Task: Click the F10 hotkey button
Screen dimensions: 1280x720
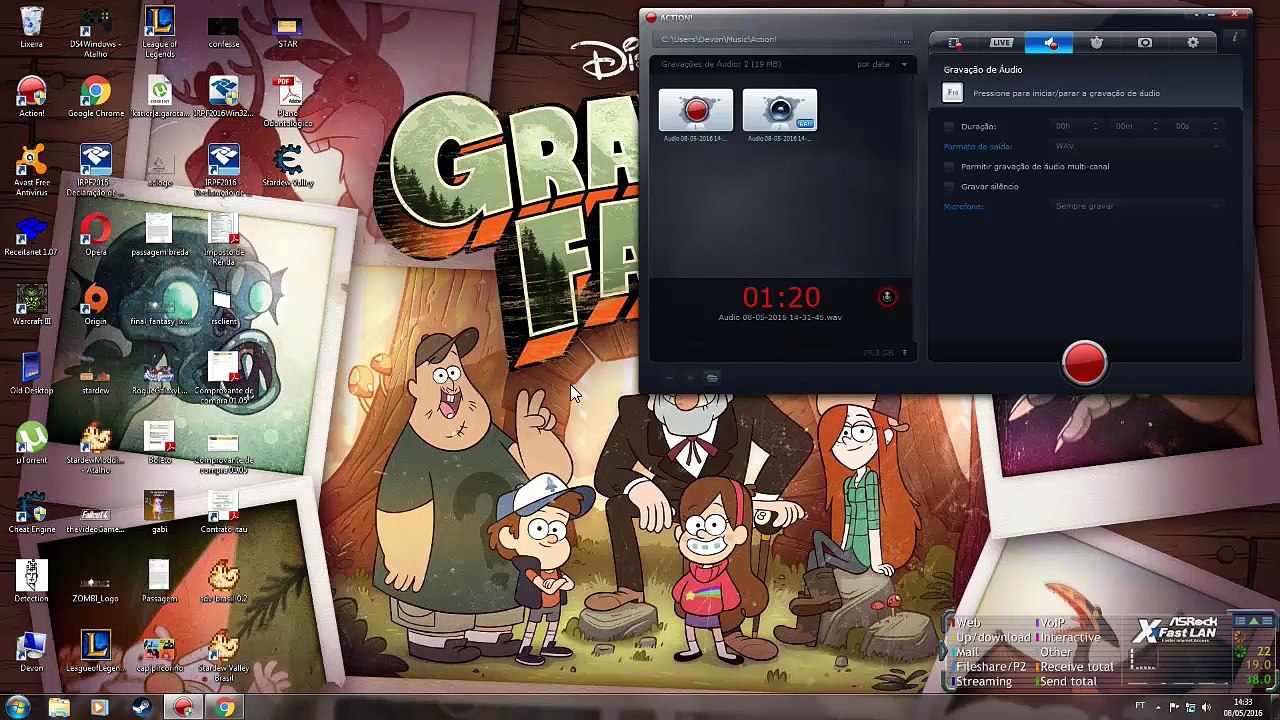Action: pyautogui.click(x=953, y=93)
